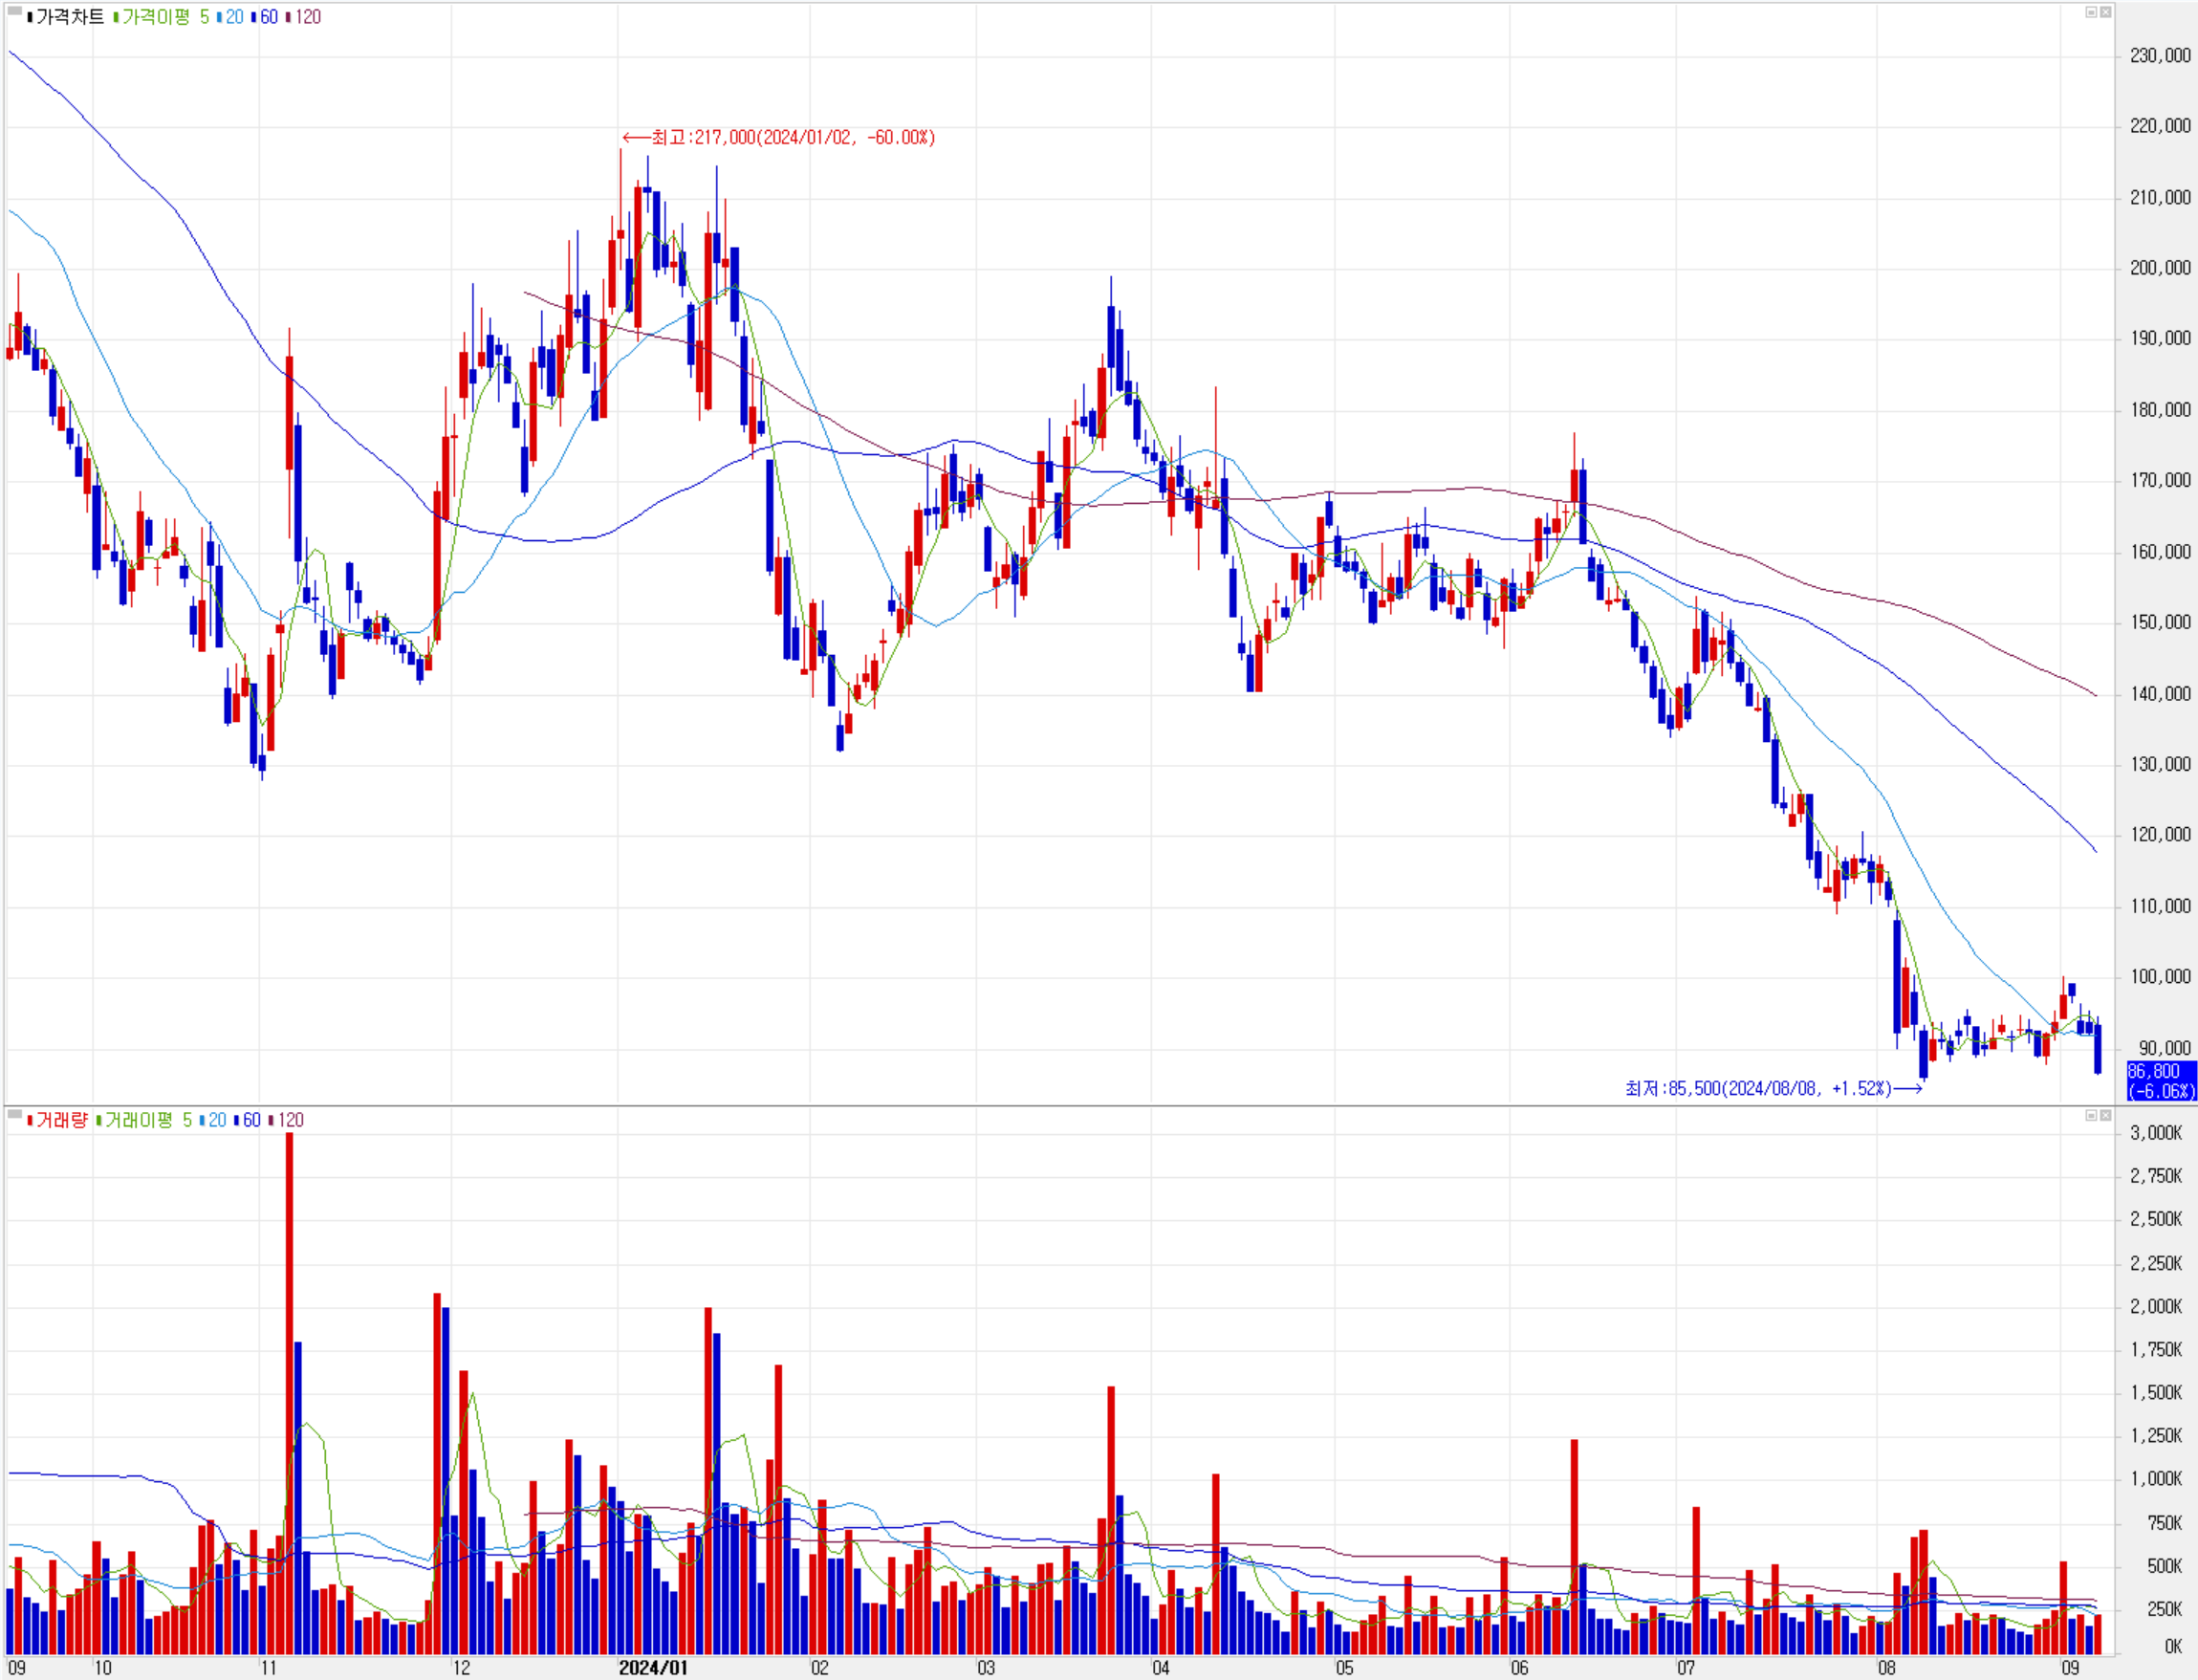
Task: Click gray handle icon beside 가격차트 legend
Action: click(x=14, y=13)
